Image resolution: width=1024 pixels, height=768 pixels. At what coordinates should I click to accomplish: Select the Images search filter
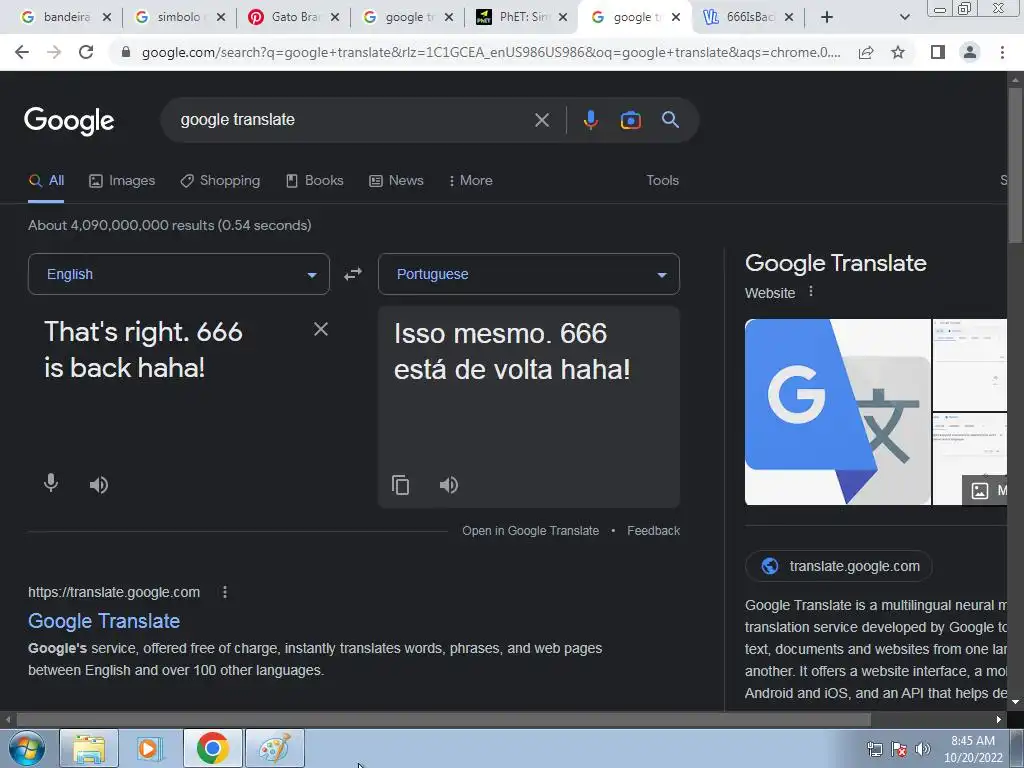[x=122, y=181]
